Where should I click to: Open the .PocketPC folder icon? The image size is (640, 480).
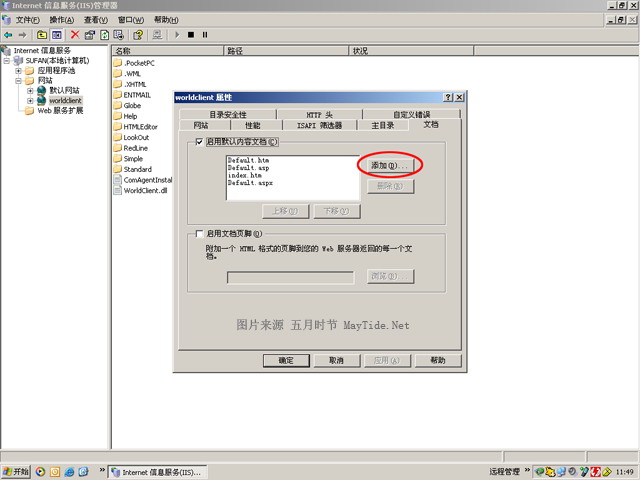pos(117,63)
